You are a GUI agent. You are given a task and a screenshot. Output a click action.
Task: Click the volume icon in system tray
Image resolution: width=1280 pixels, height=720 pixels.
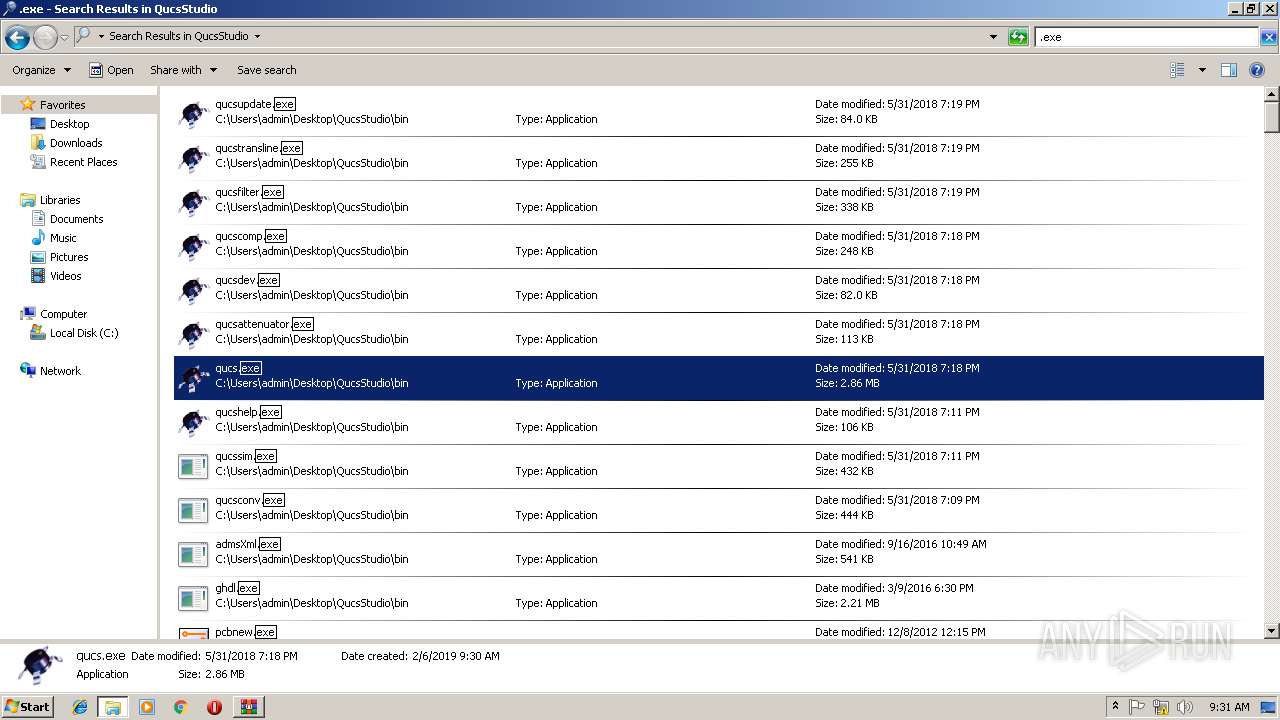click(x=1184, y=707)
